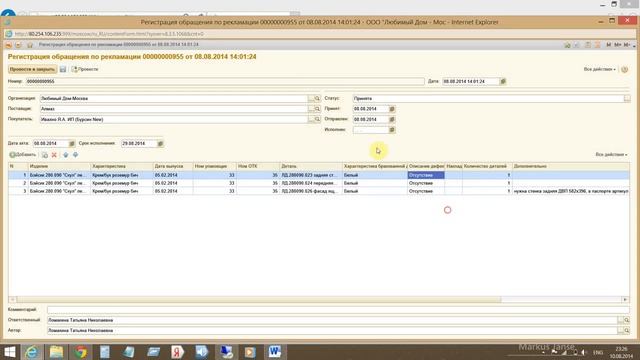
Task: Click horizontal scrollbar right arrow of table
Action: click(625, 300)
